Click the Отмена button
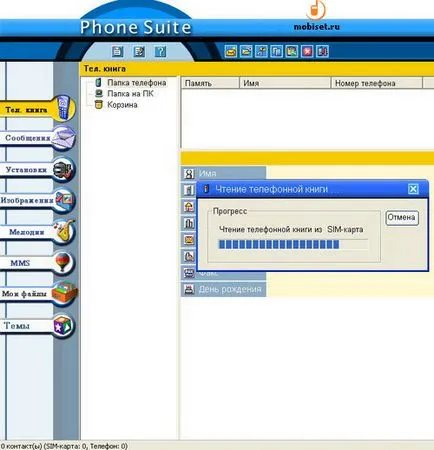Screen dimensions: 434x450 (402, 218)
